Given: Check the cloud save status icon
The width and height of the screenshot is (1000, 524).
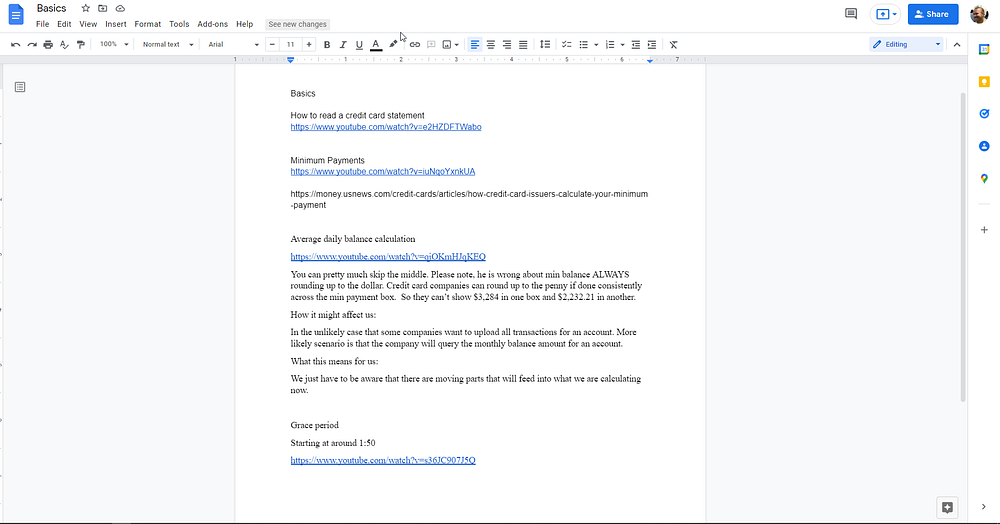Looking at the screenshot, I should pos(120,8).
